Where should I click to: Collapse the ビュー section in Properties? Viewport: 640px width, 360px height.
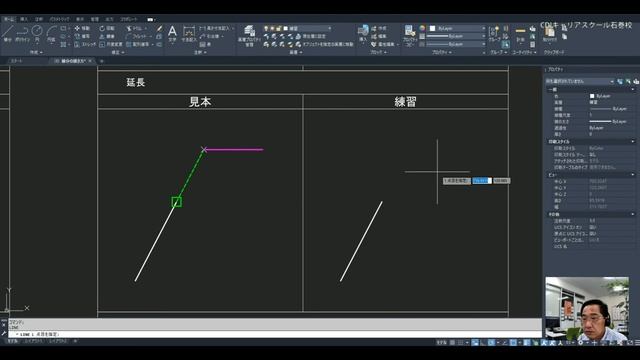tap(633, 175)
